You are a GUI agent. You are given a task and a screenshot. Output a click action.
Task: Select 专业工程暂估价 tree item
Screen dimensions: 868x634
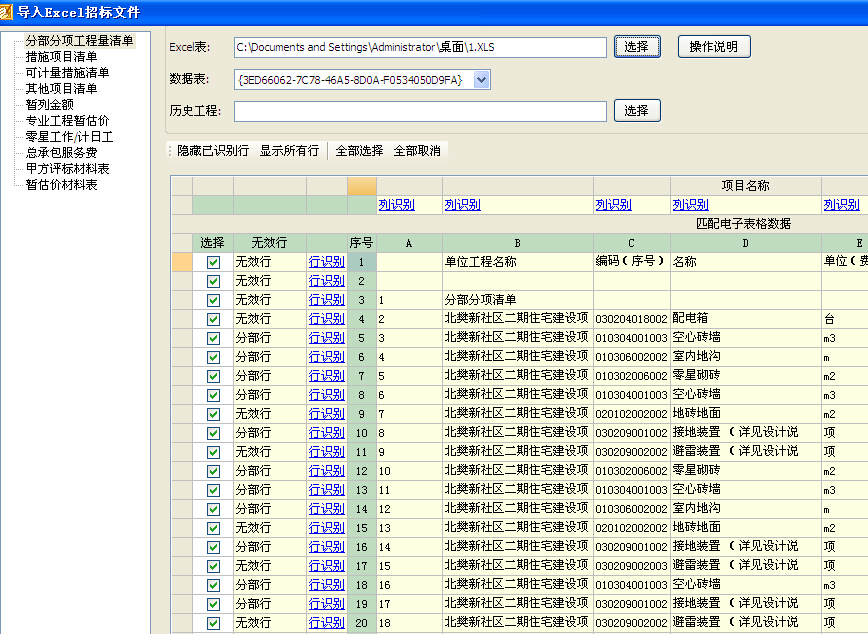tap(67, 121)
